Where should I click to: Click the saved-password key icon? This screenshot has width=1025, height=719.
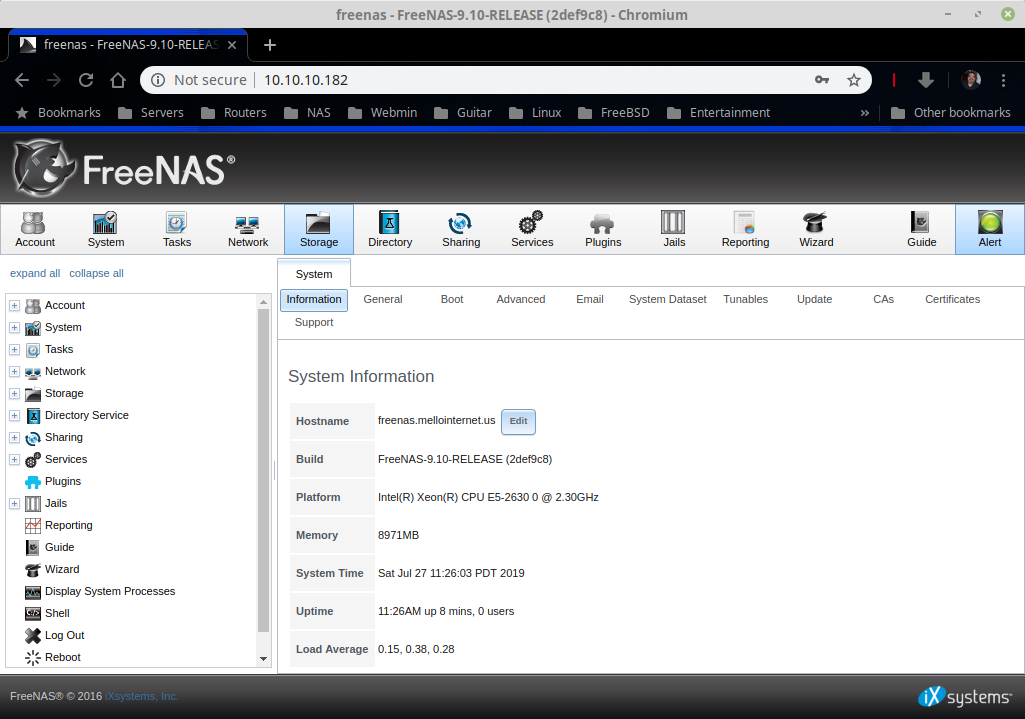point(822,80)
